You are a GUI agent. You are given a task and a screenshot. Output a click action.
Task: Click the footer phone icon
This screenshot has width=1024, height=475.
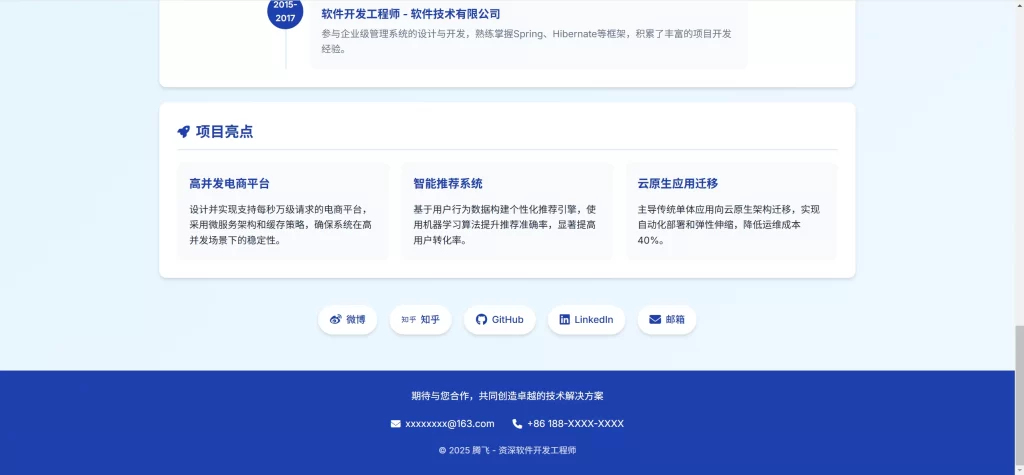click(x=517, y=423)
